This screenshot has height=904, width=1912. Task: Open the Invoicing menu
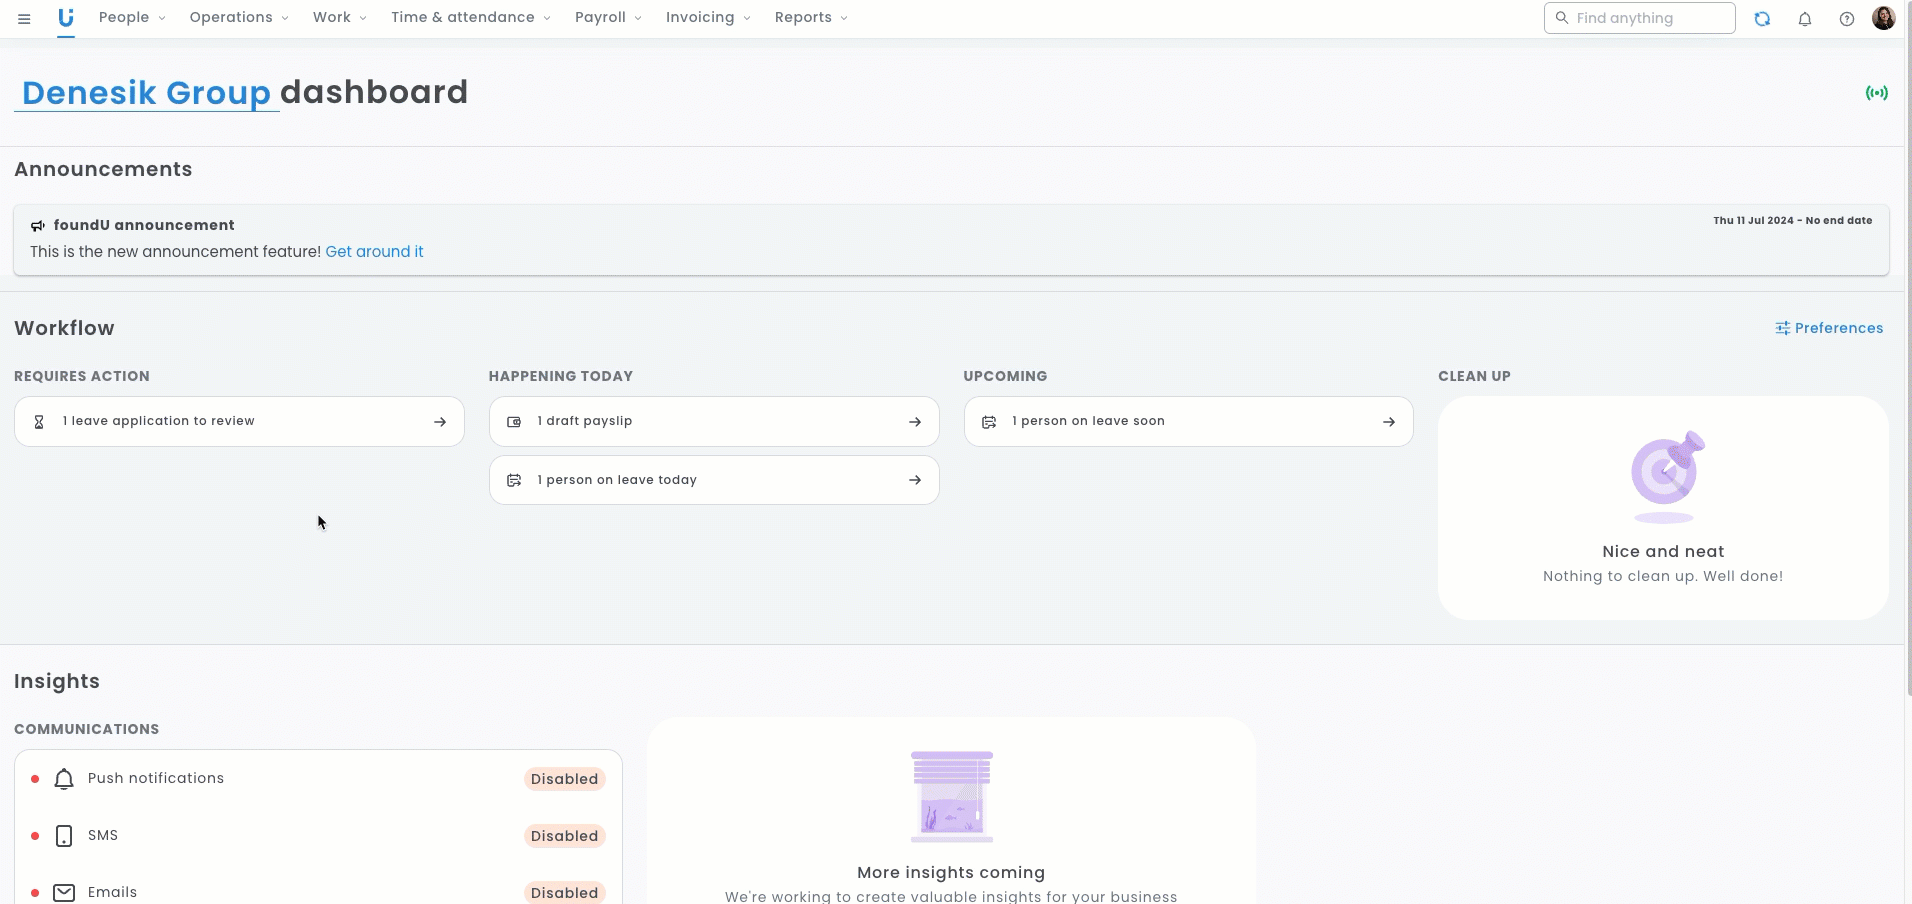(707, 18)
